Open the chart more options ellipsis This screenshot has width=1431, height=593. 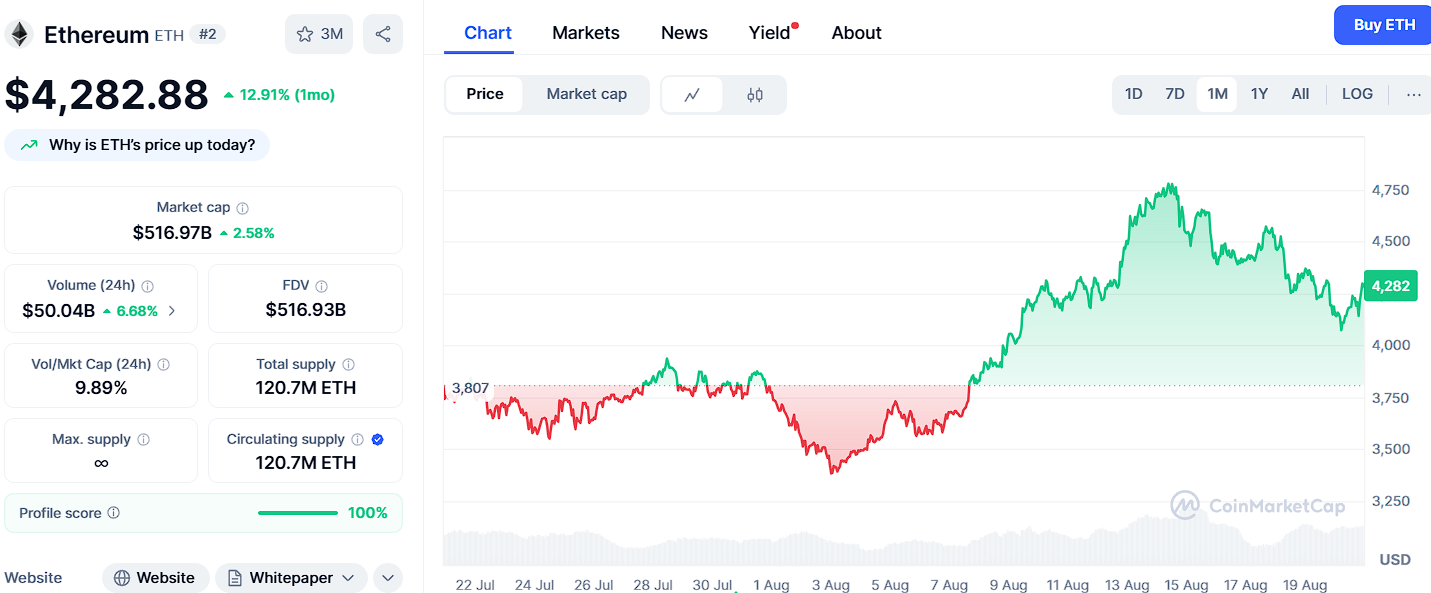(1413, 94)
